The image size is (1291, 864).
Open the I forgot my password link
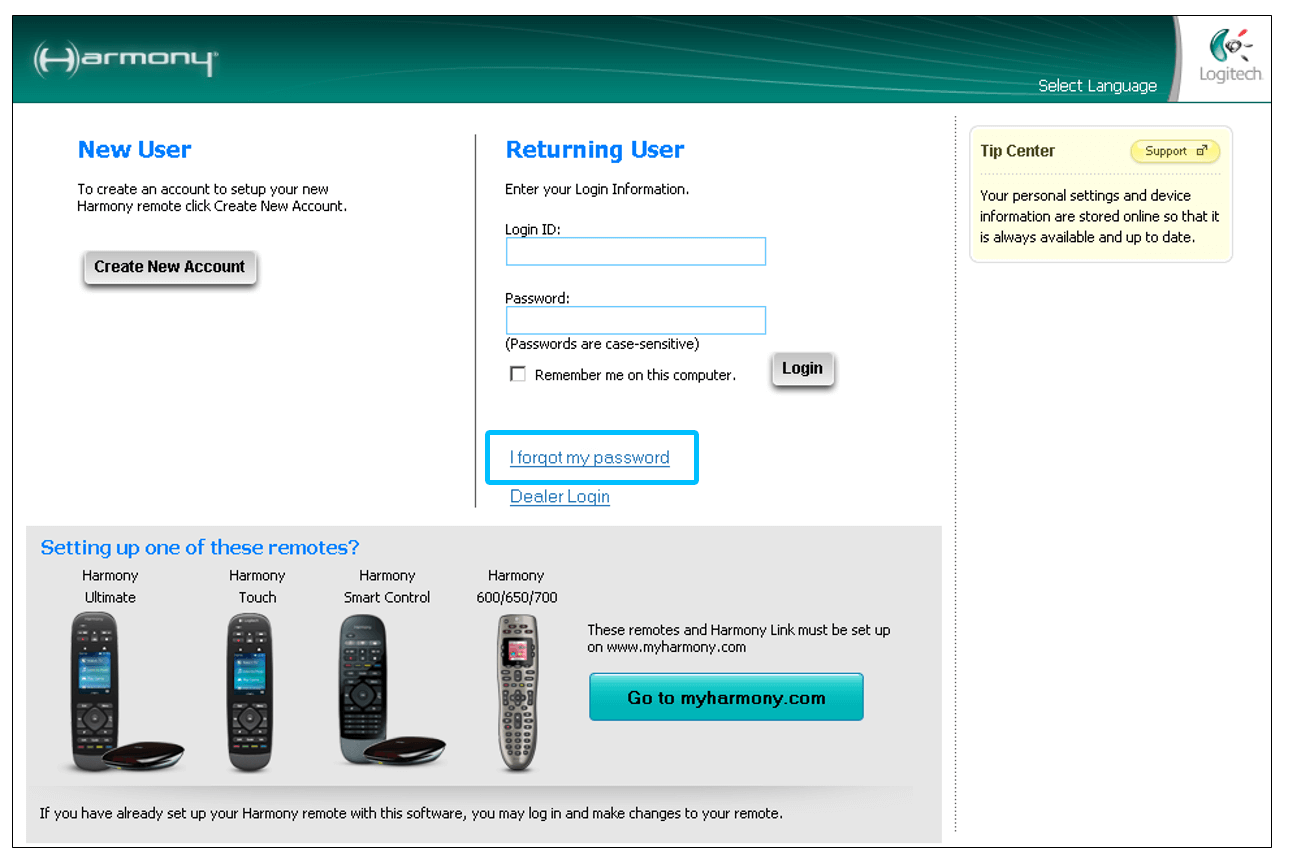[x=589, y=458]
